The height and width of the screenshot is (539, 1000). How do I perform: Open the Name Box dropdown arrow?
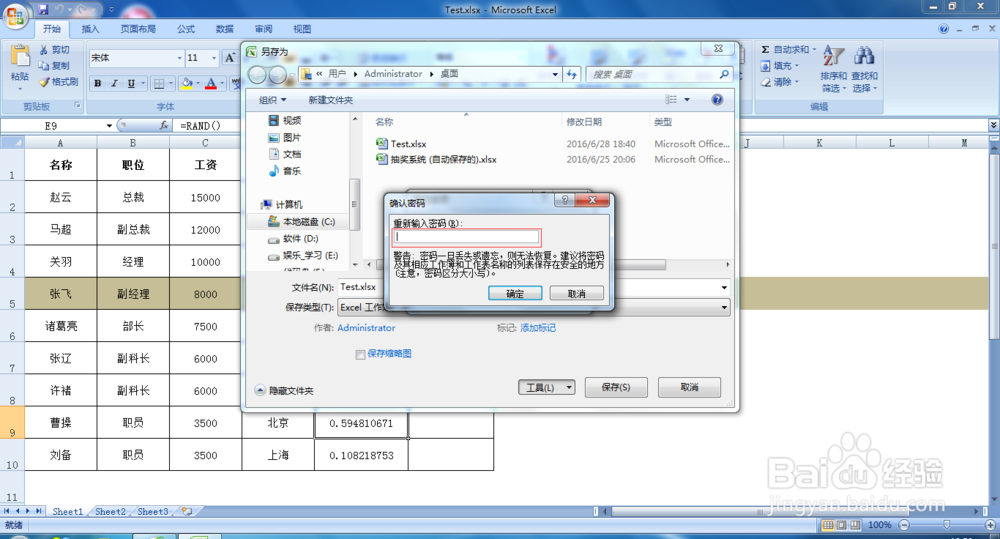pos(110,126)
